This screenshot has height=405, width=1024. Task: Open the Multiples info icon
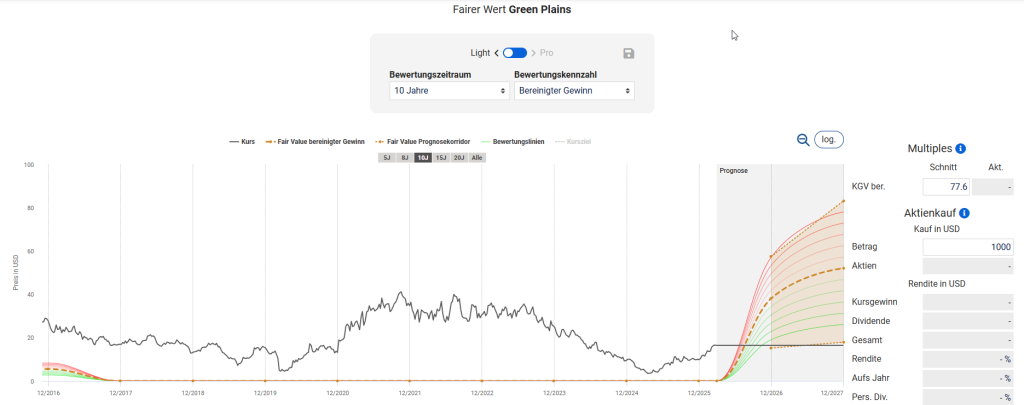(960, 148)
